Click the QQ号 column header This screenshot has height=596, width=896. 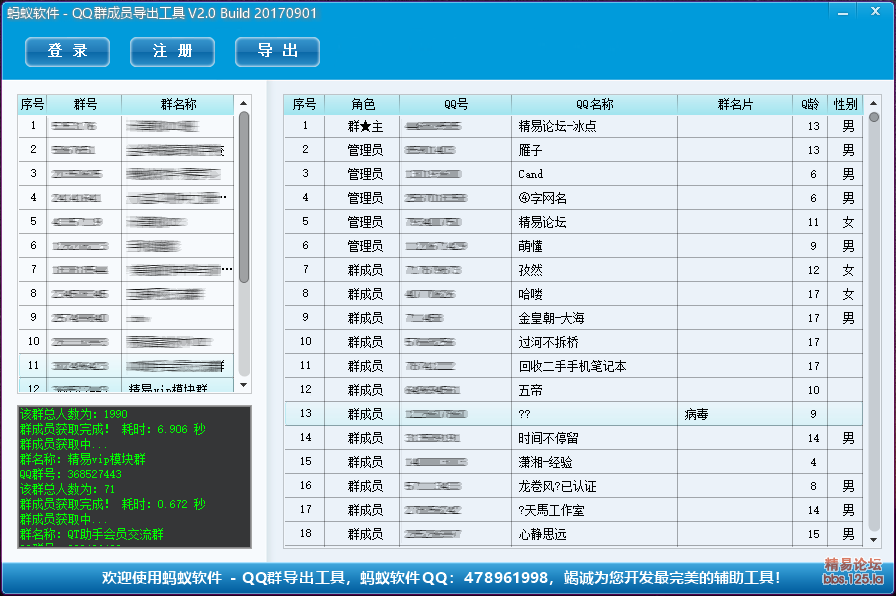coord(455,104)
